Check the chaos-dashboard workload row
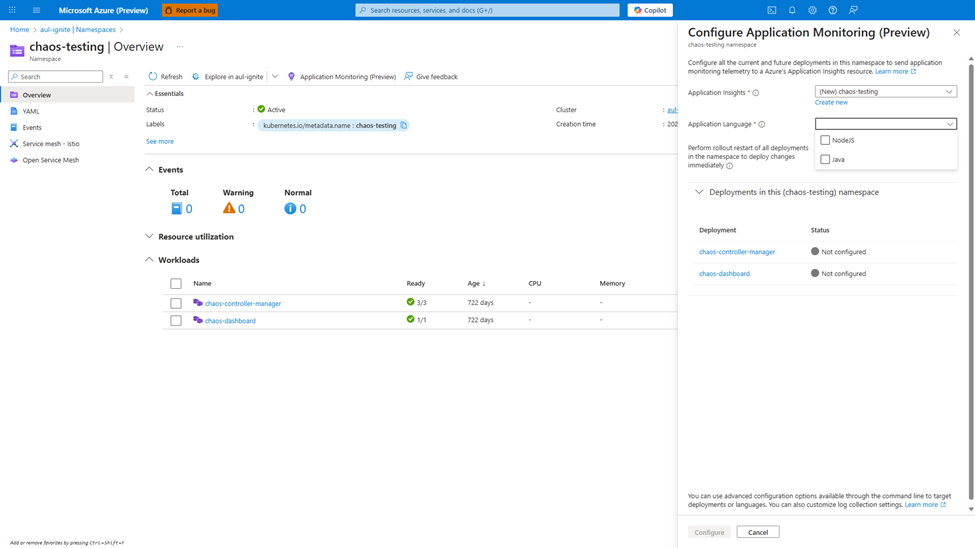This screenshot has width=975, height=548. 176,321
